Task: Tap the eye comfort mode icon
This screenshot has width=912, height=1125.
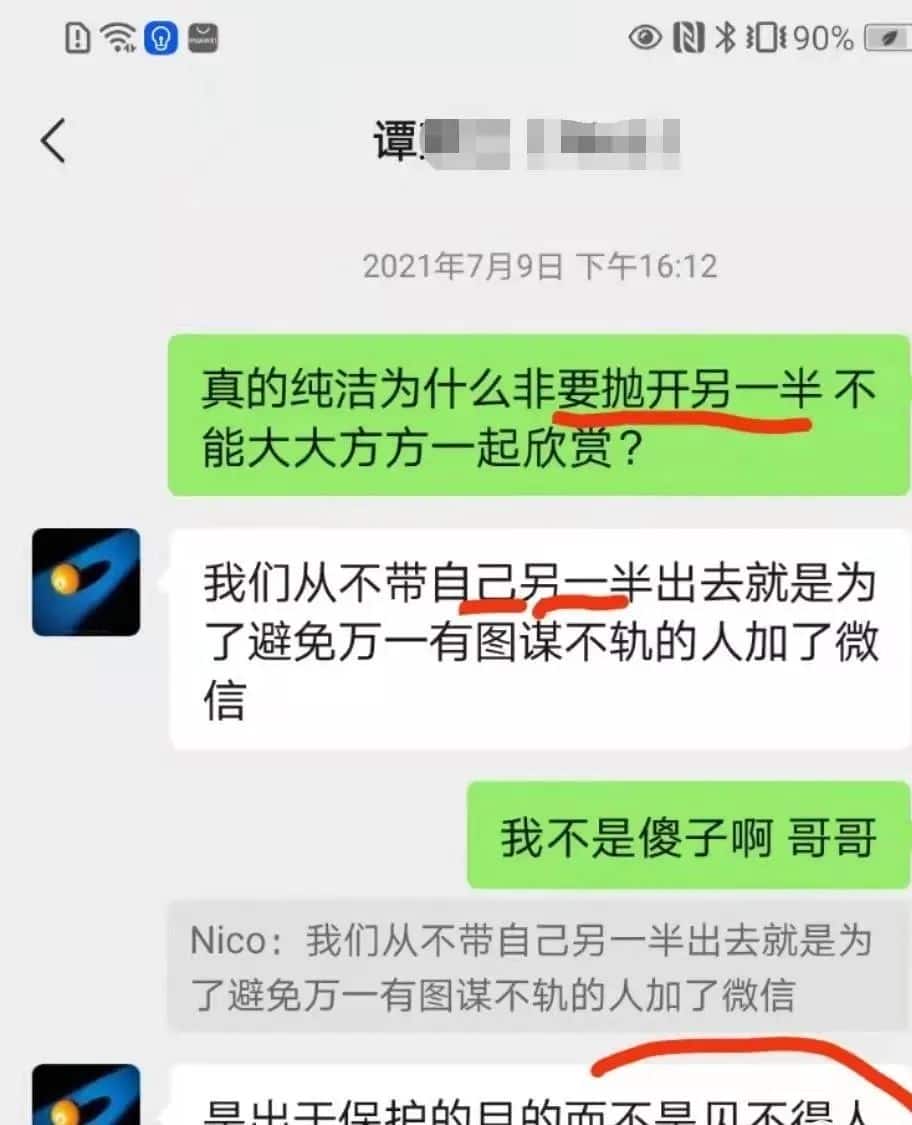Action: pos(645,37)
